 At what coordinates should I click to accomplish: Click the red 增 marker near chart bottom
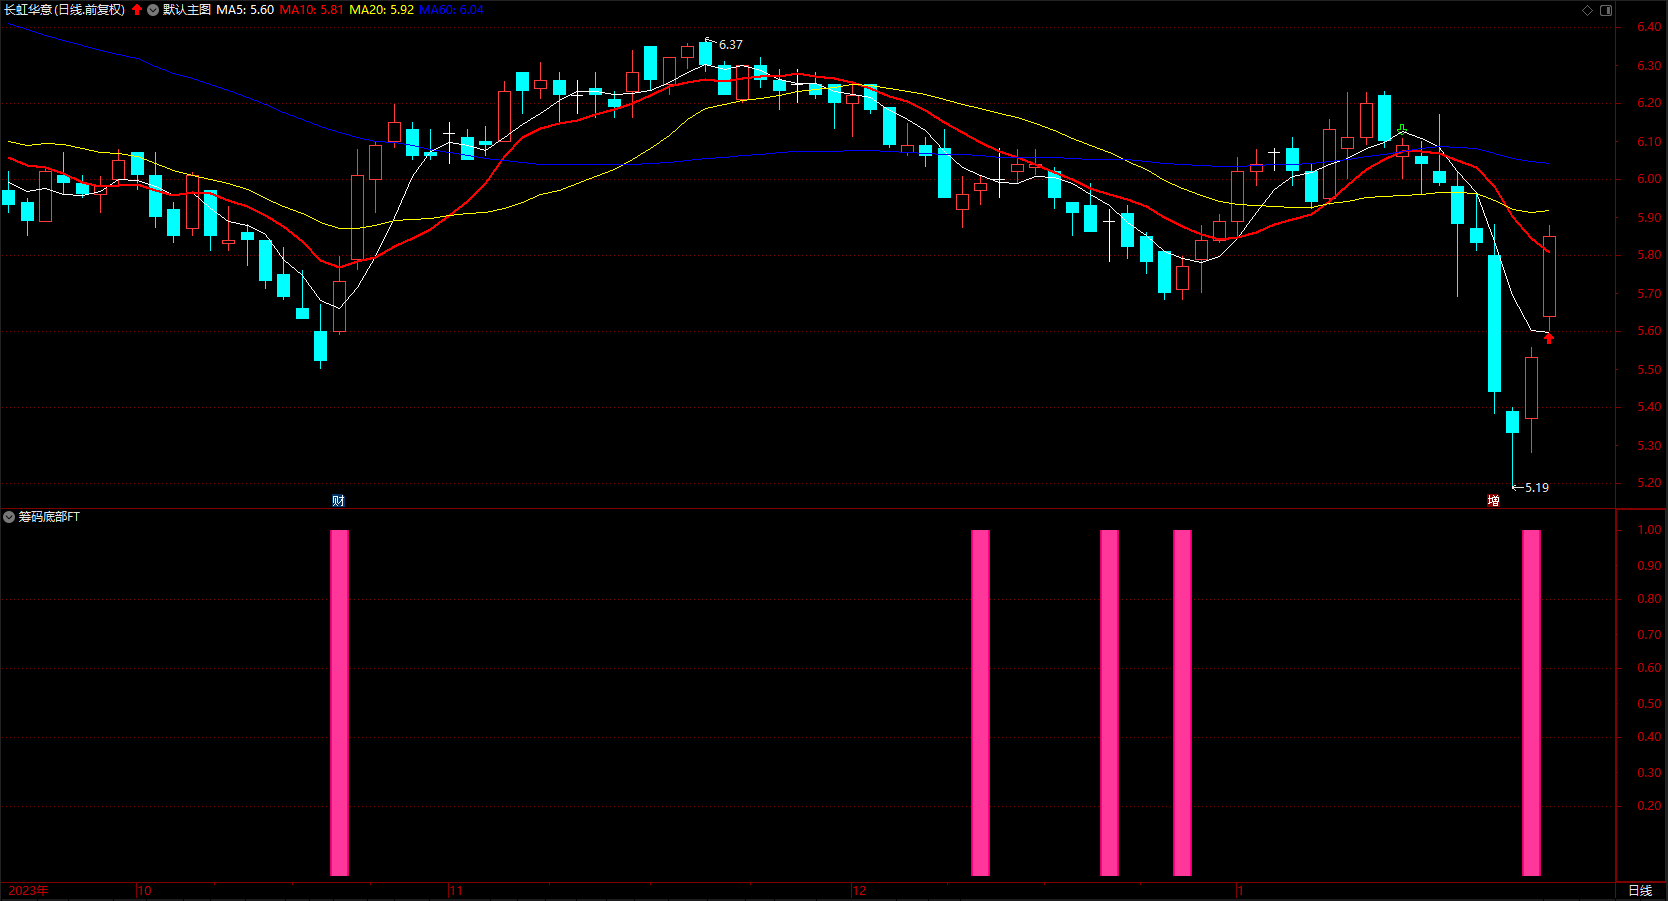(x=1493, y=500)
